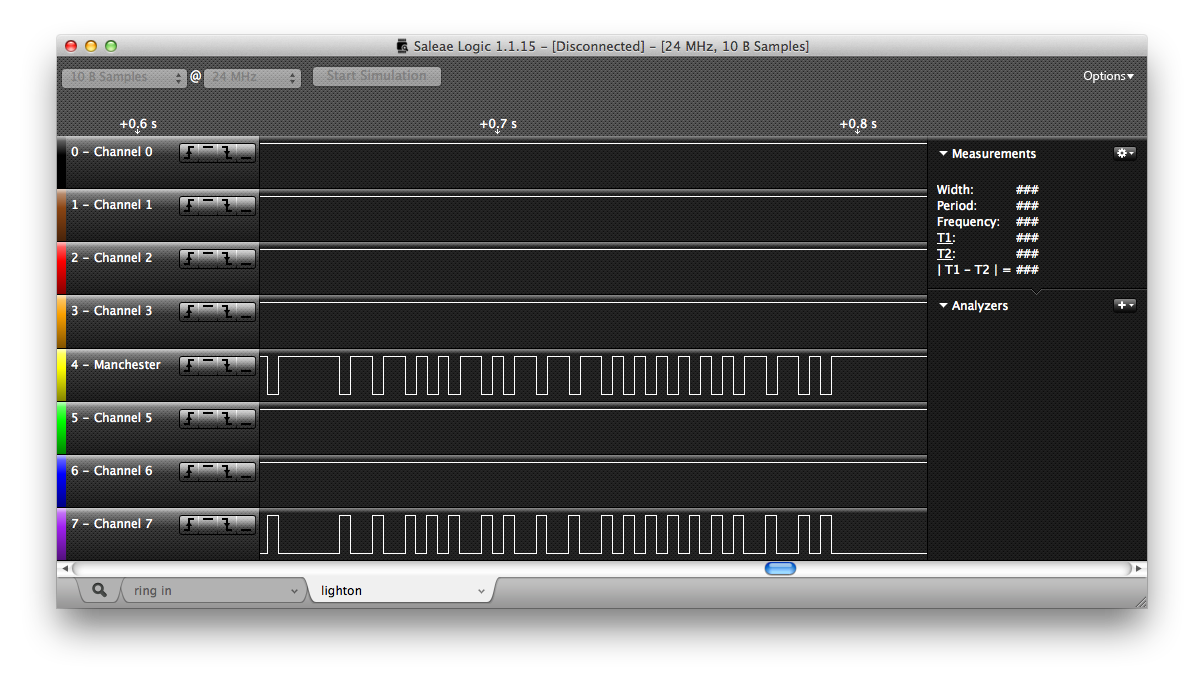Viewport: 1204px width, 687px height.
Task: Click the T2 marker link
Action: [x=944, y=254]
